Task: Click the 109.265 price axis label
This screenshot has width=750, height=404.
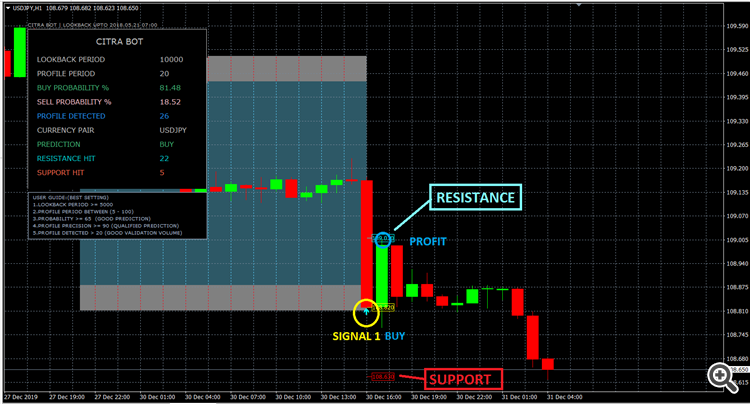Action: (x=737, y=145)
